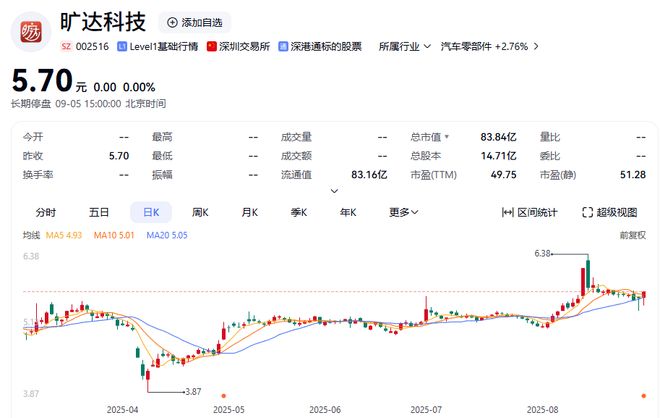Add stock via 添加自选 button
Screen dimensions: 660x418
194,23
